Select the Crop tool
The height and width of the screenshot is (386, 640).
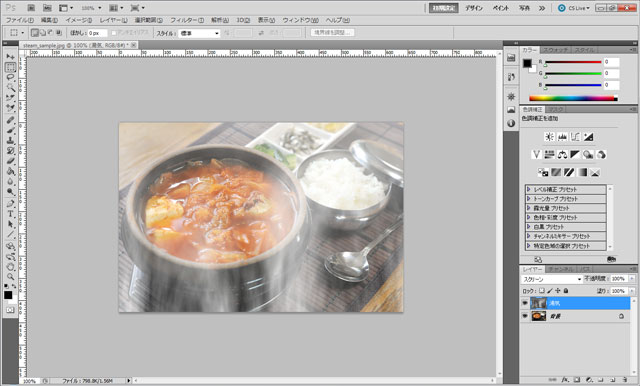(11, 98)
